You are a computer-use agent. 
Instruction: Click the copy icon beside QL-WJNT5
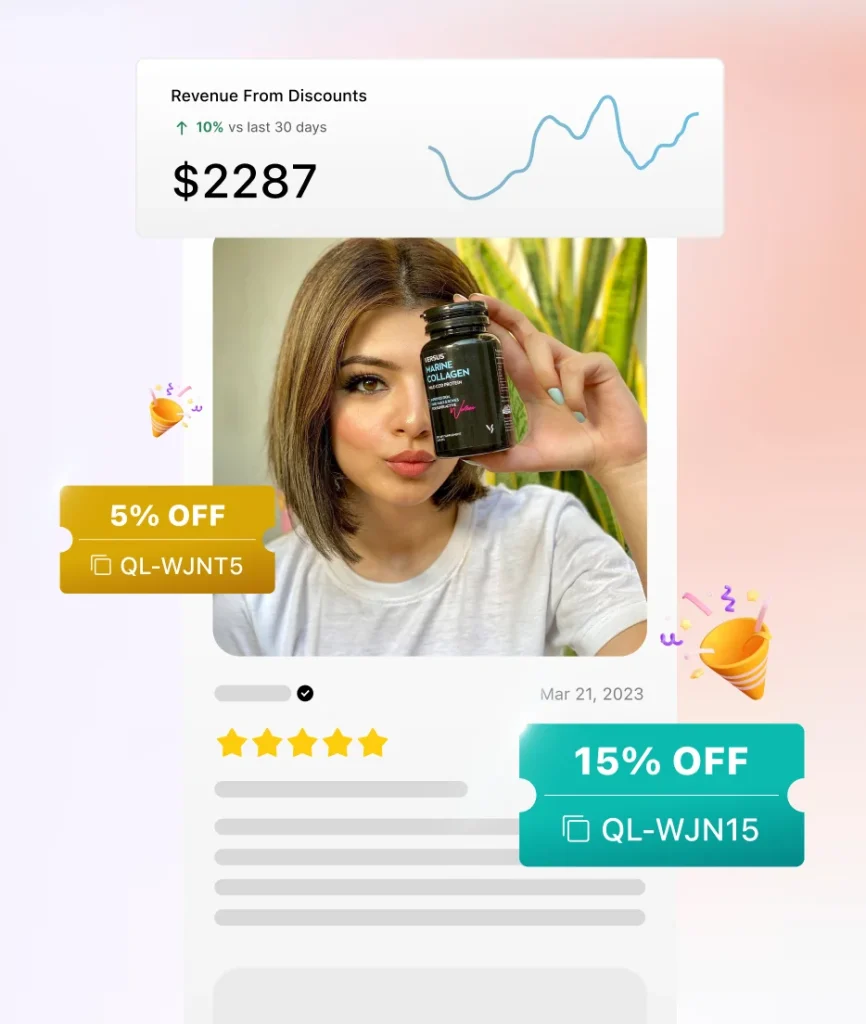click(x=101, y=565)
